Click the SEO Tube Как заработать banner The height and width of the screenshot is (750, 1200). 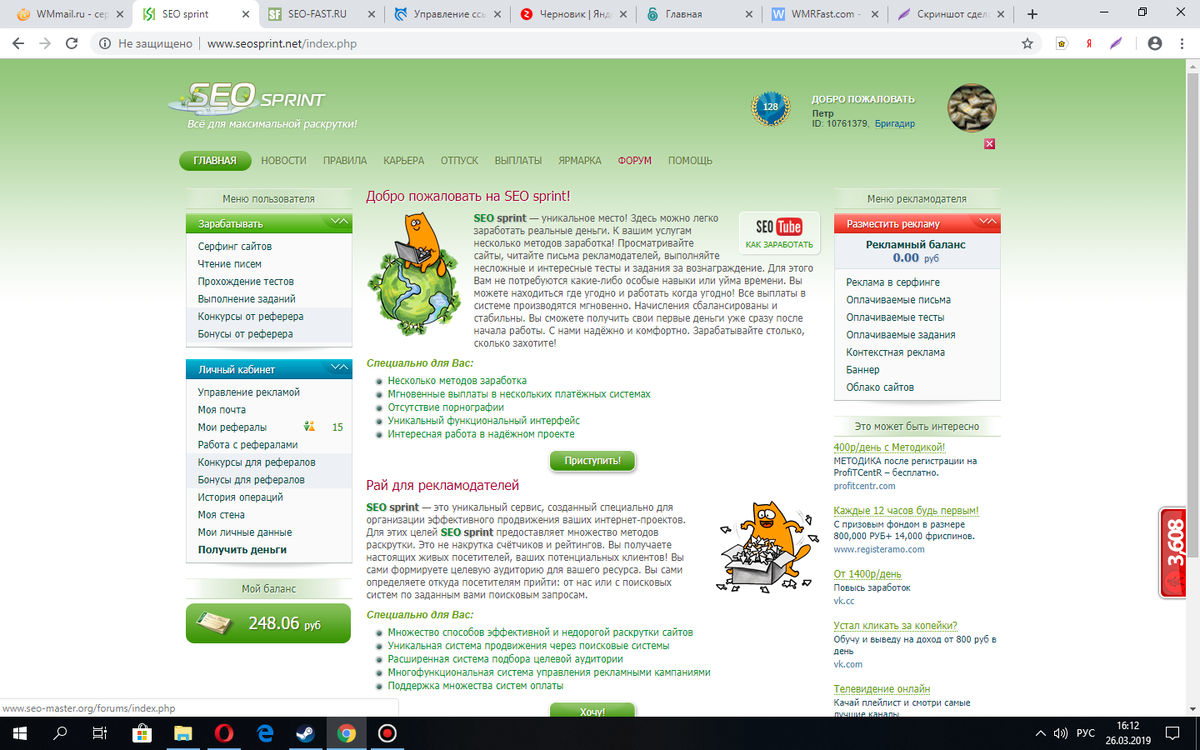click(x=779, y=232)
